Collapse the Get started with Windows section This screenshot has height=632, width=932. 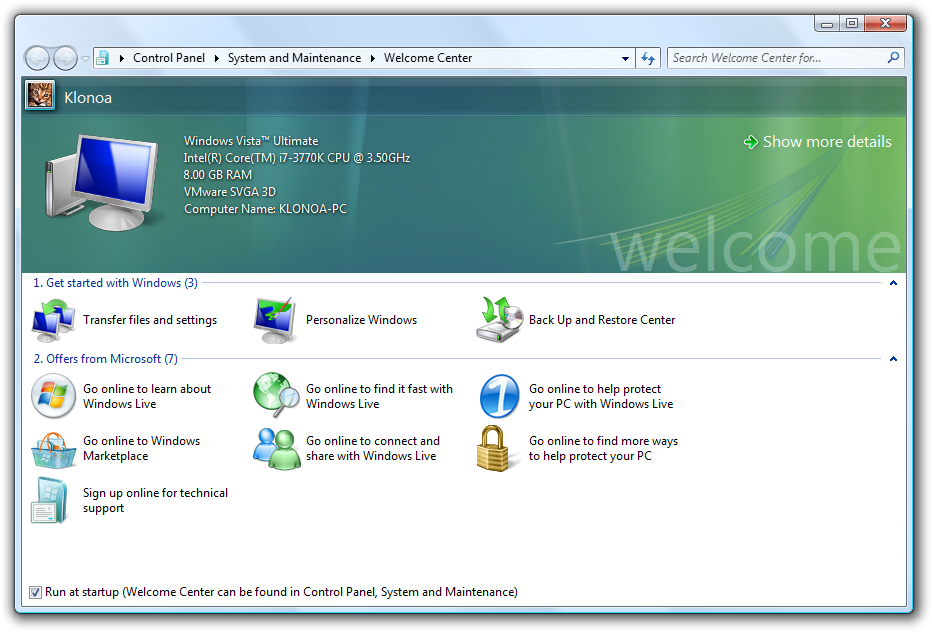(x=893, y=283)
